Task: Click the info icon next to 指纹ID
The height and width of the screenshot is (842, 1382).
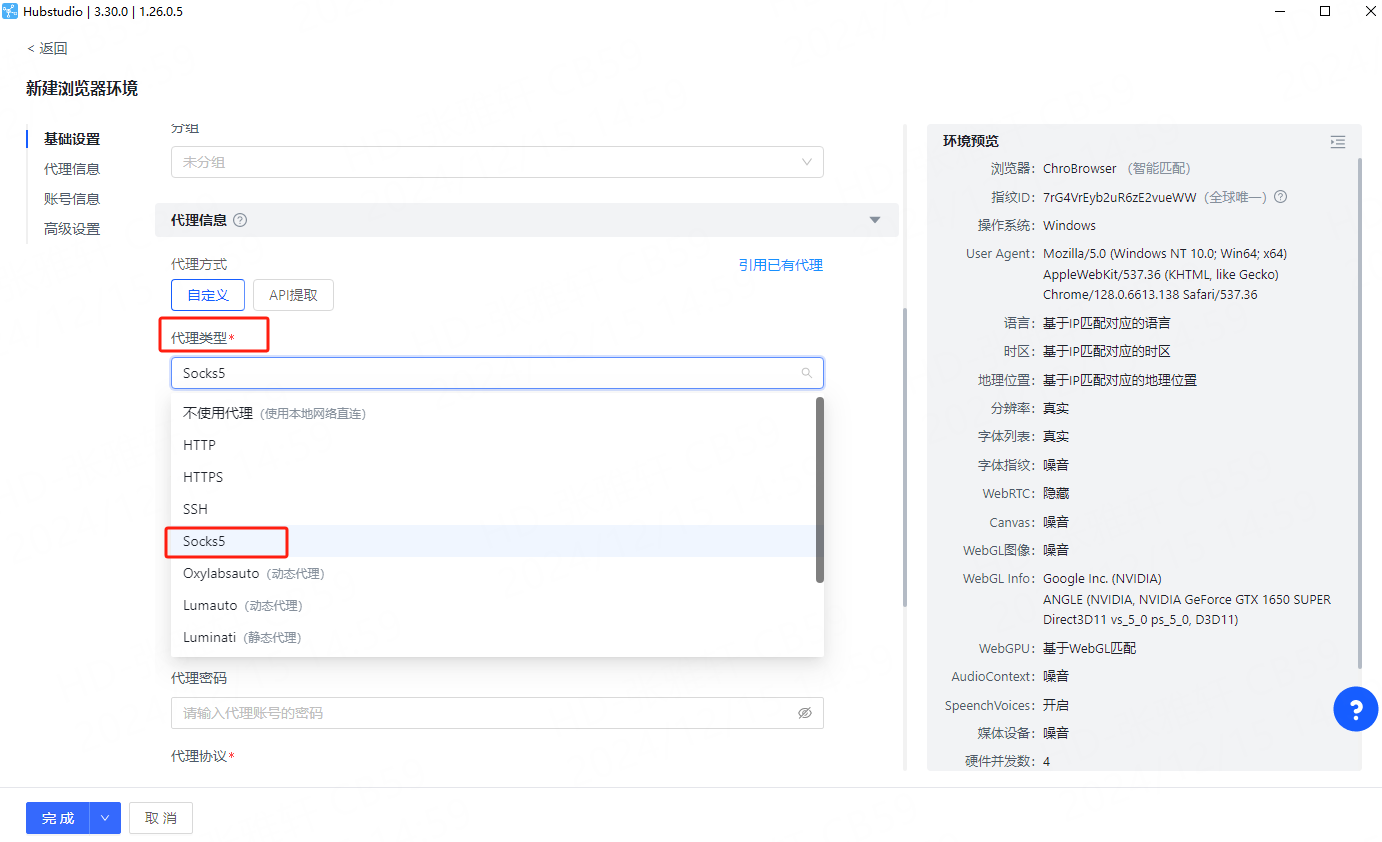Action: (x=1280, y=197)
